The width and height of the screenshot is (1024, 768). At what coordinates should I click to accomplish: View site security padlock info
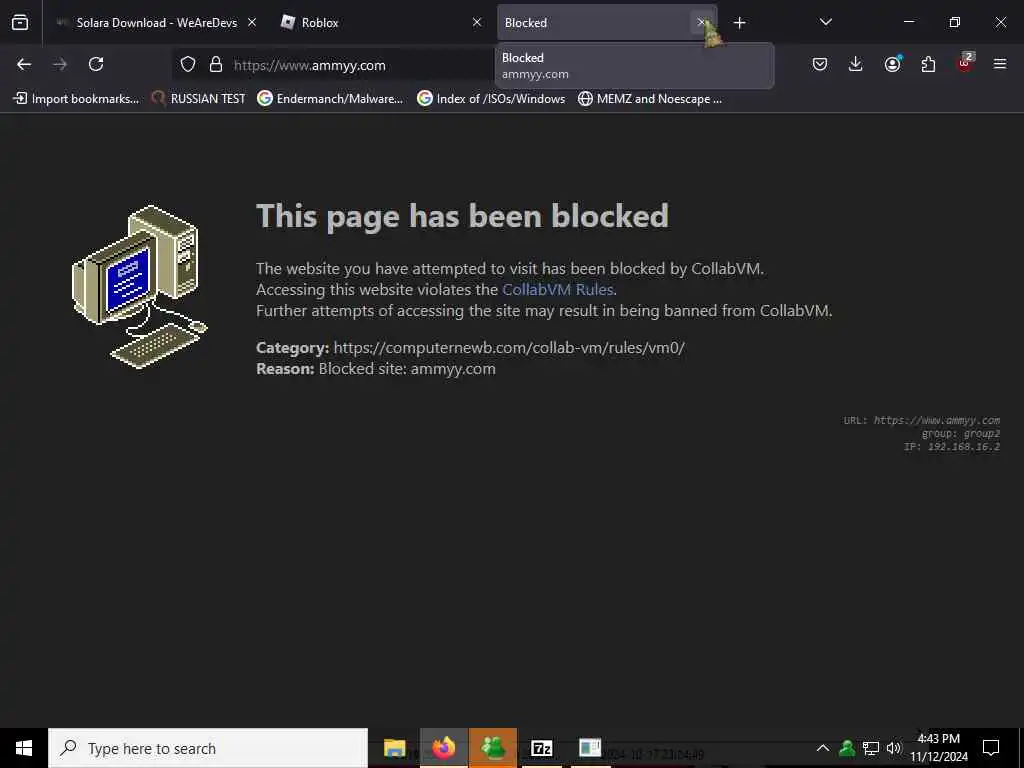click(x=216, y=65)
